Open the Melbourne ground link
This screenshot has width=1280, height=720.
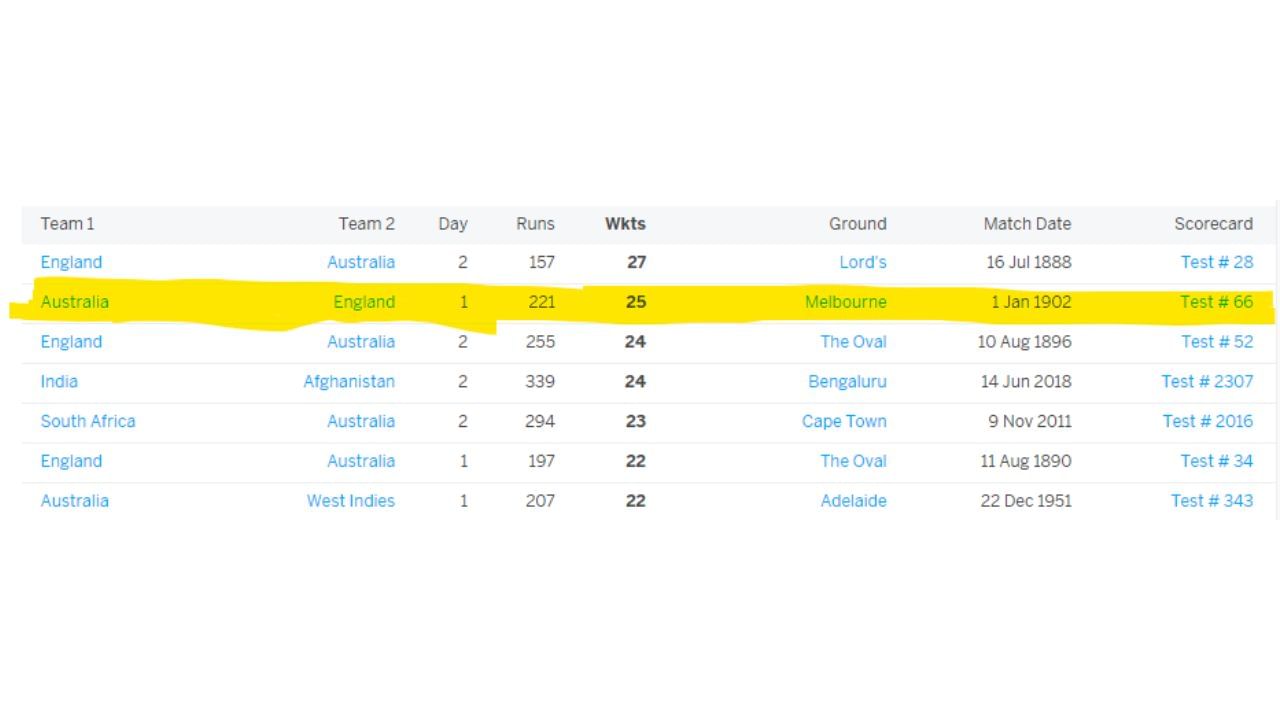[845, 302]
